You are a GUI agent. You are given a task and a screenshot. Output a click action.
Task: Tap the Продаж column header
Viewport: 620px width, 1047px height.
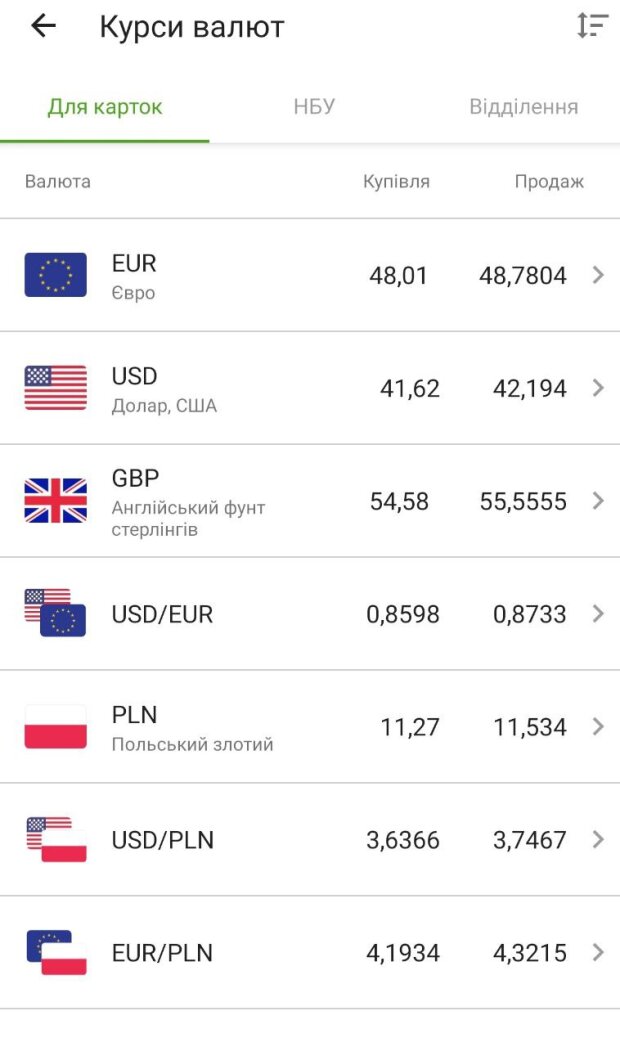(x=549, y=182)
